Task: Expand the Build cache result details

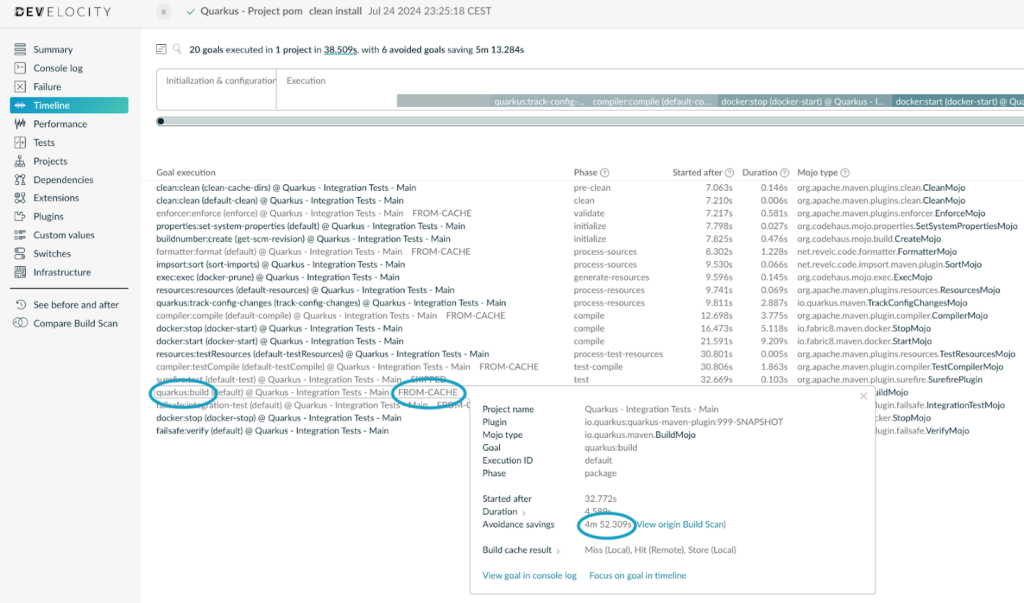Action: pos(558,551)
